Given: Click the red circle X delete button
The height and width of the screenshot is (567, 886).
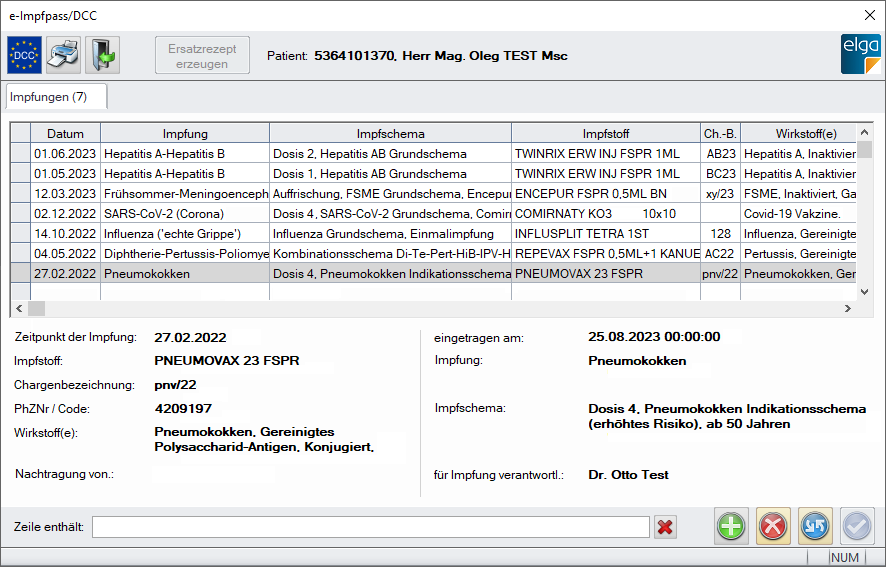Looking at the screenshot, I should (773, 526).
